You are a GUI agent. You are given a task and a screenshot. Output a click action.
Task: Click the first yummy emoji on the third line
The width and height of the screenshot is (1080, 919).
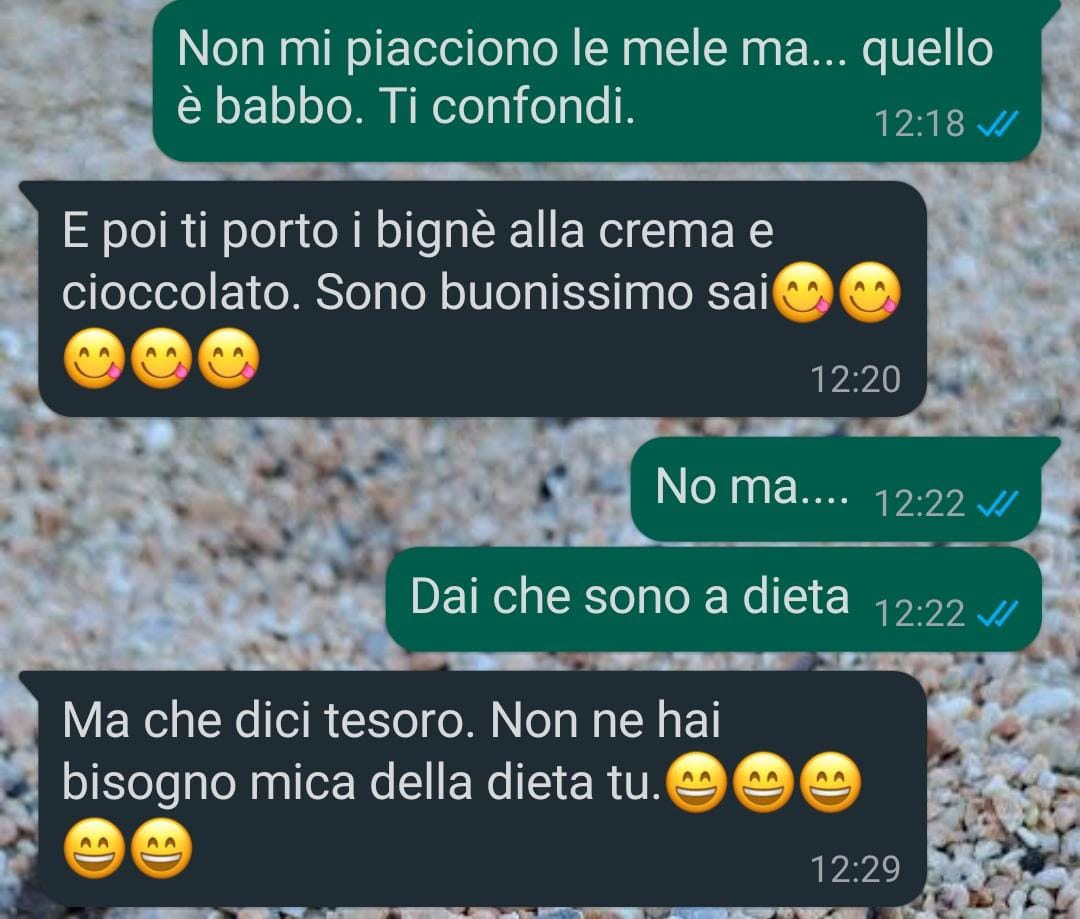(x=94, y=358)
